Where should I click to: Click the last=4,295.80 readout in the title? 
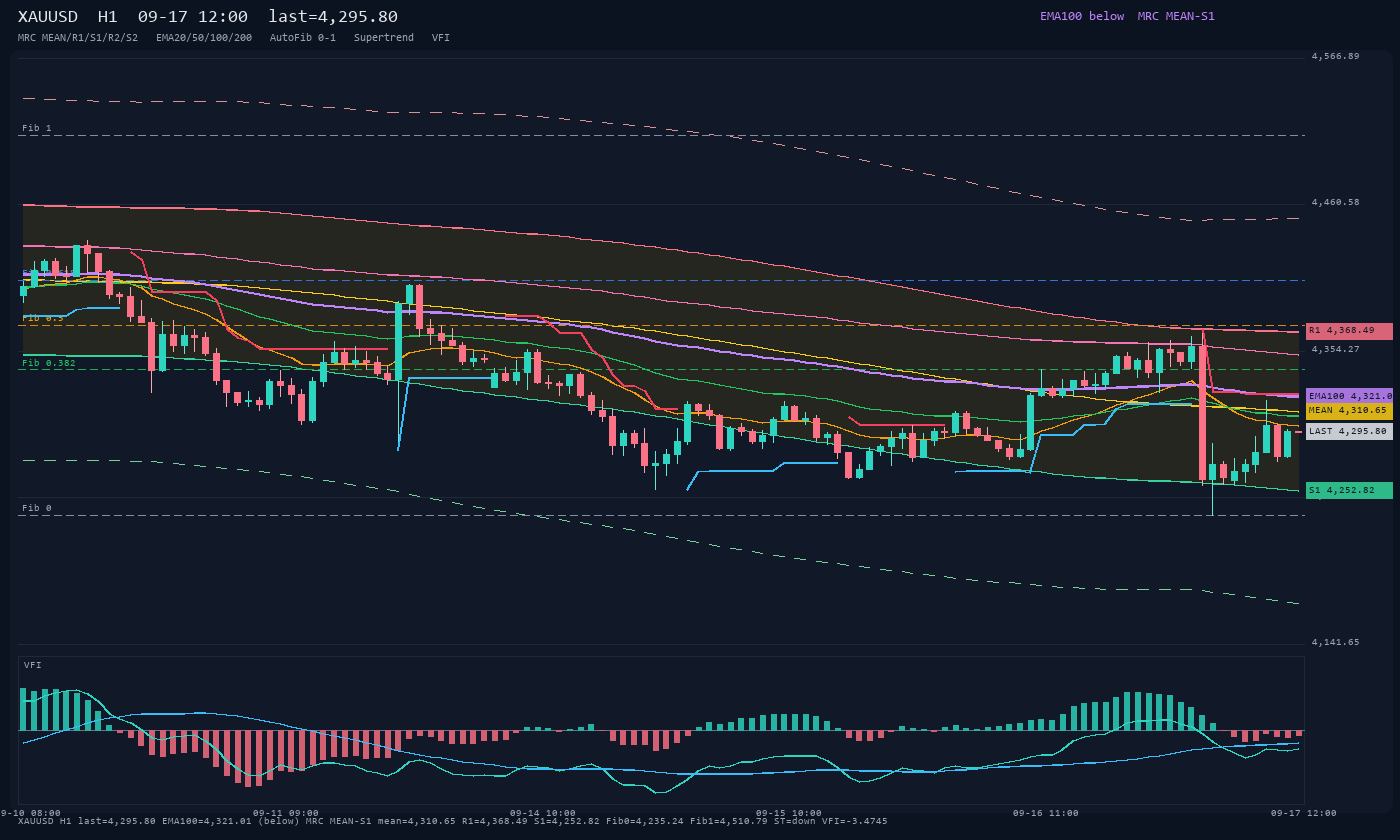click(x=333, y=17)
